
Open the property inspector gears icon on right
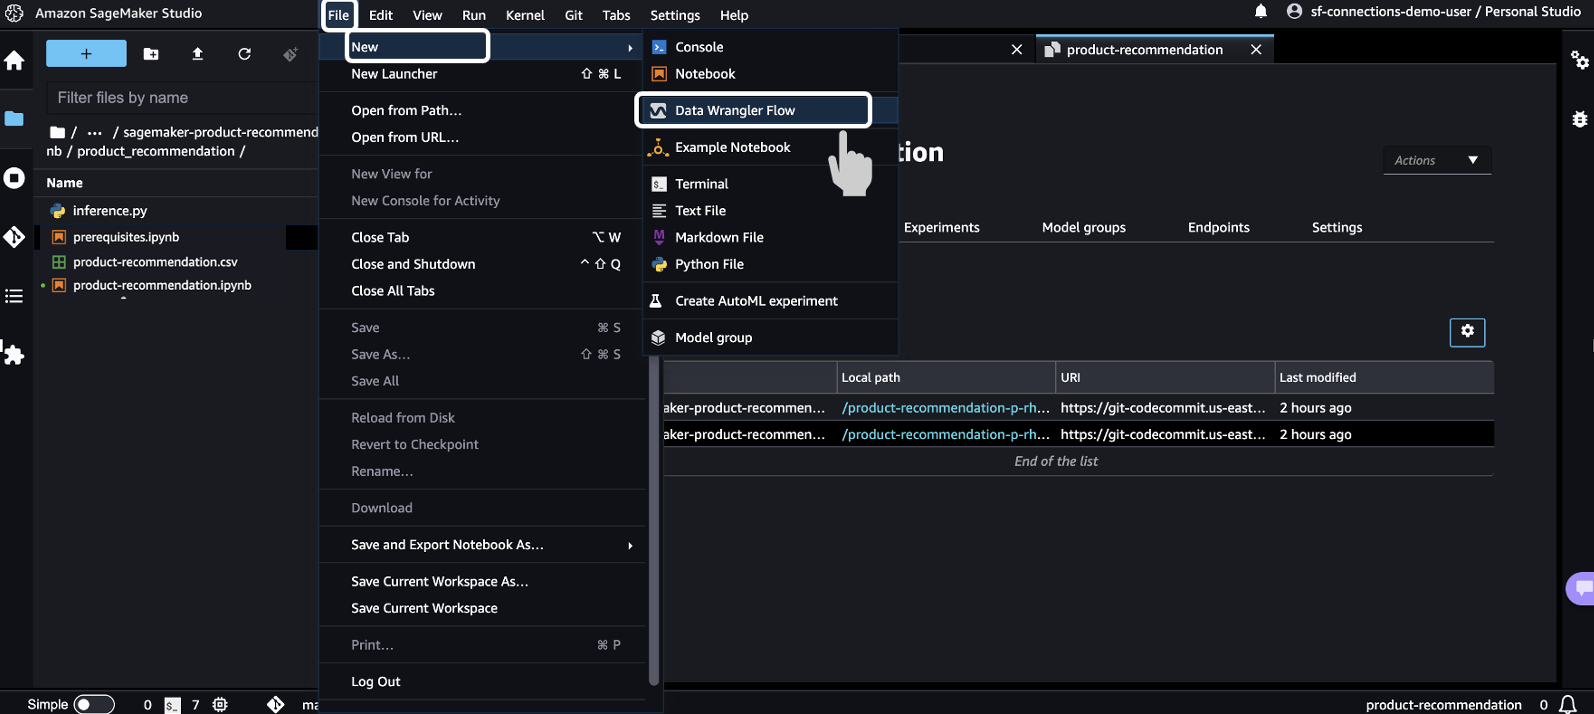click(x=1580, y=60)
